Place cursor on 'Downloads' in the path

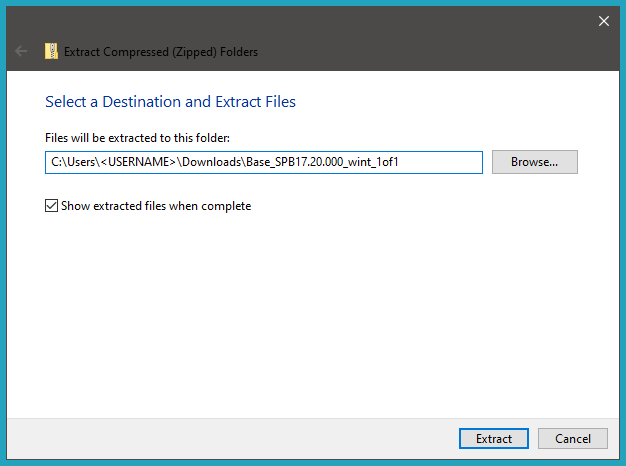pyautogui.click(x=212, y=162)
